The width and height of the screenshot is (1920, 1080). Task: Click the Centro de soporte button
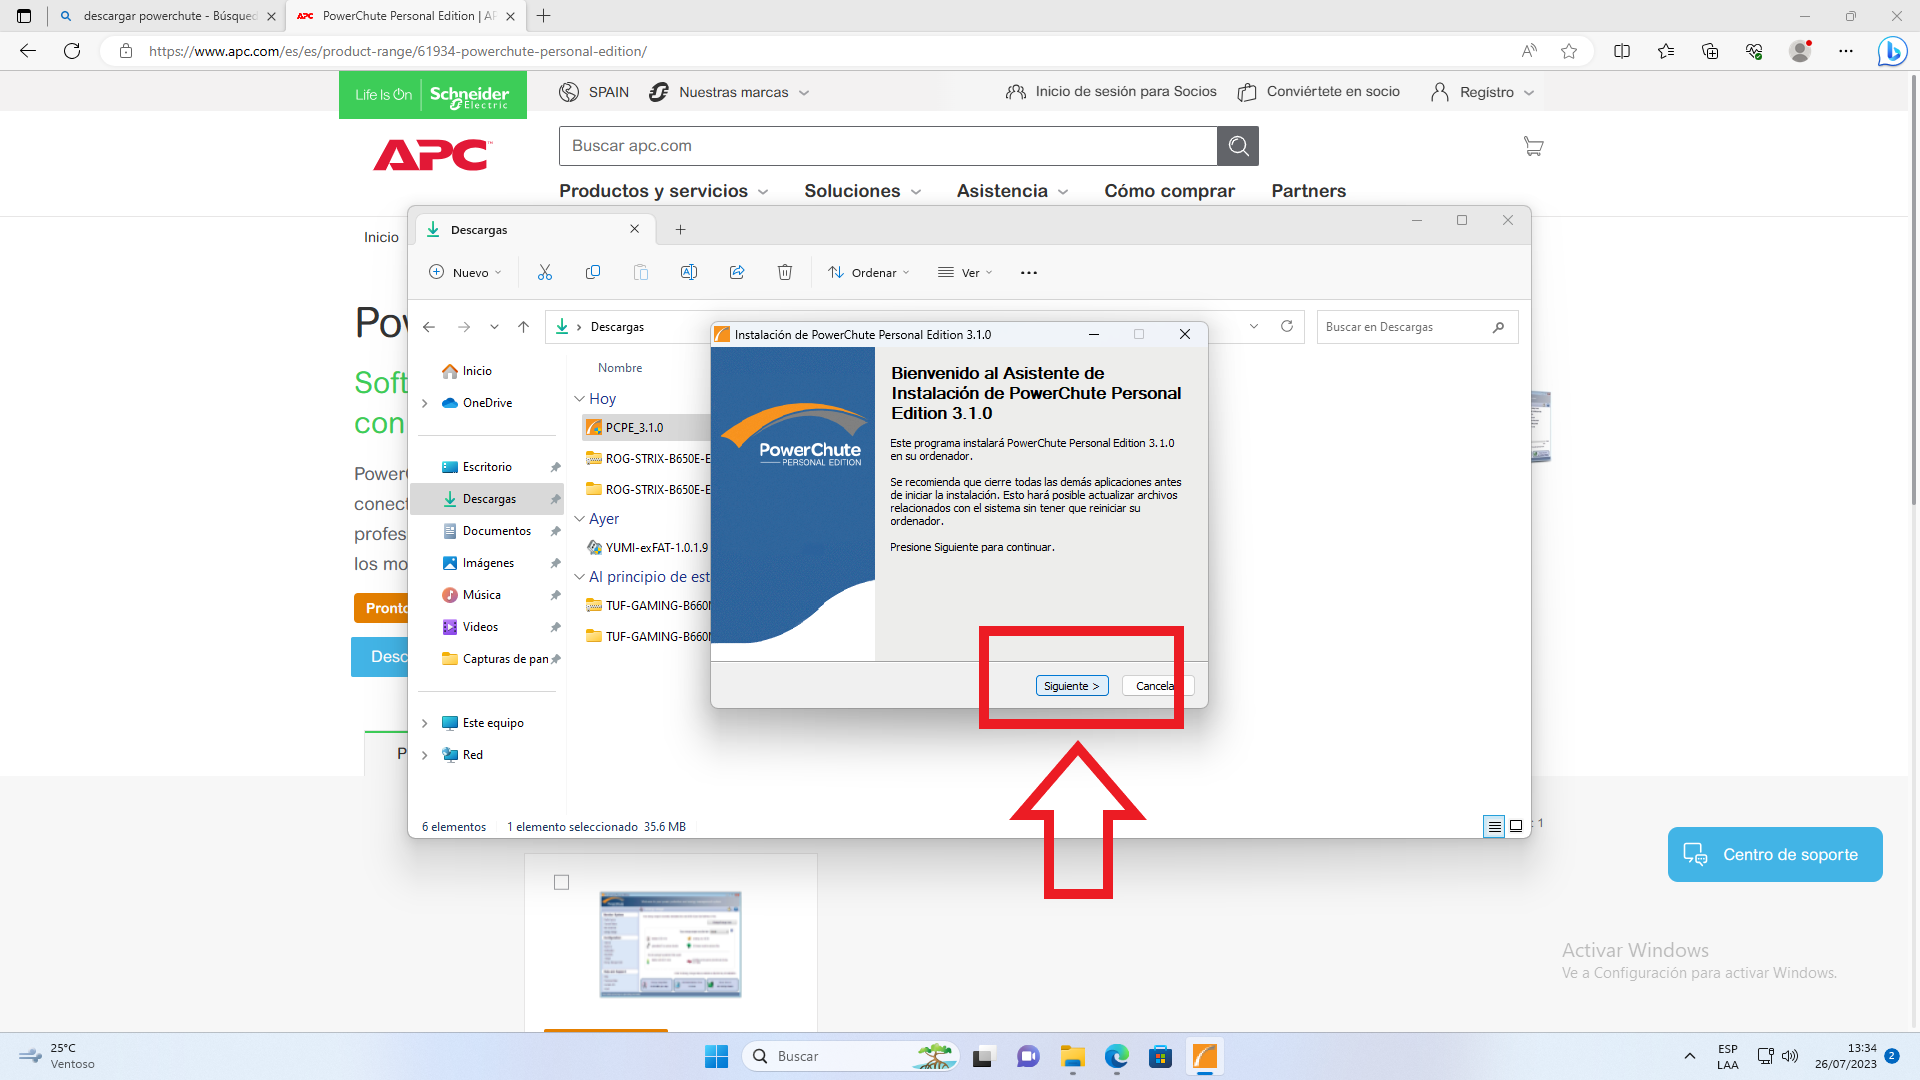[x=1774, y=854]
